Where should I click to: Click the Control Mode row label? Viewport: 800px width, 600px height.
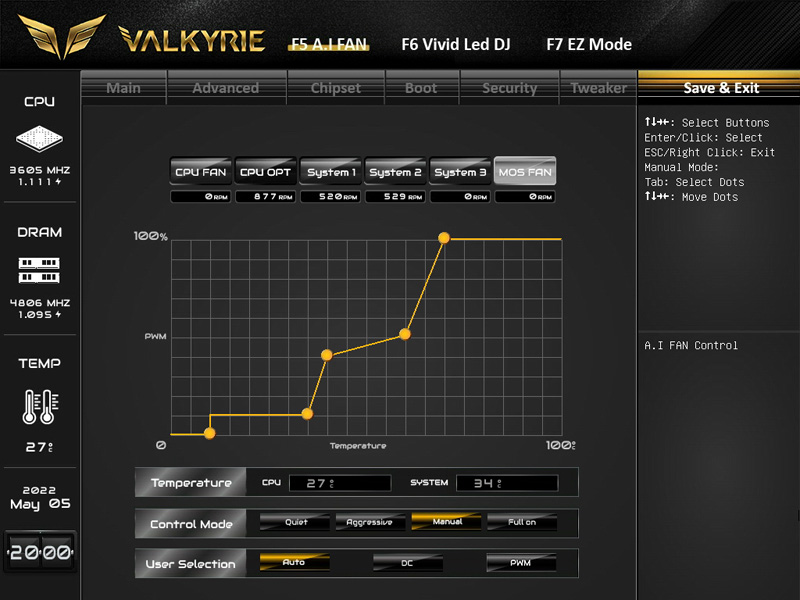pos(191,524)
